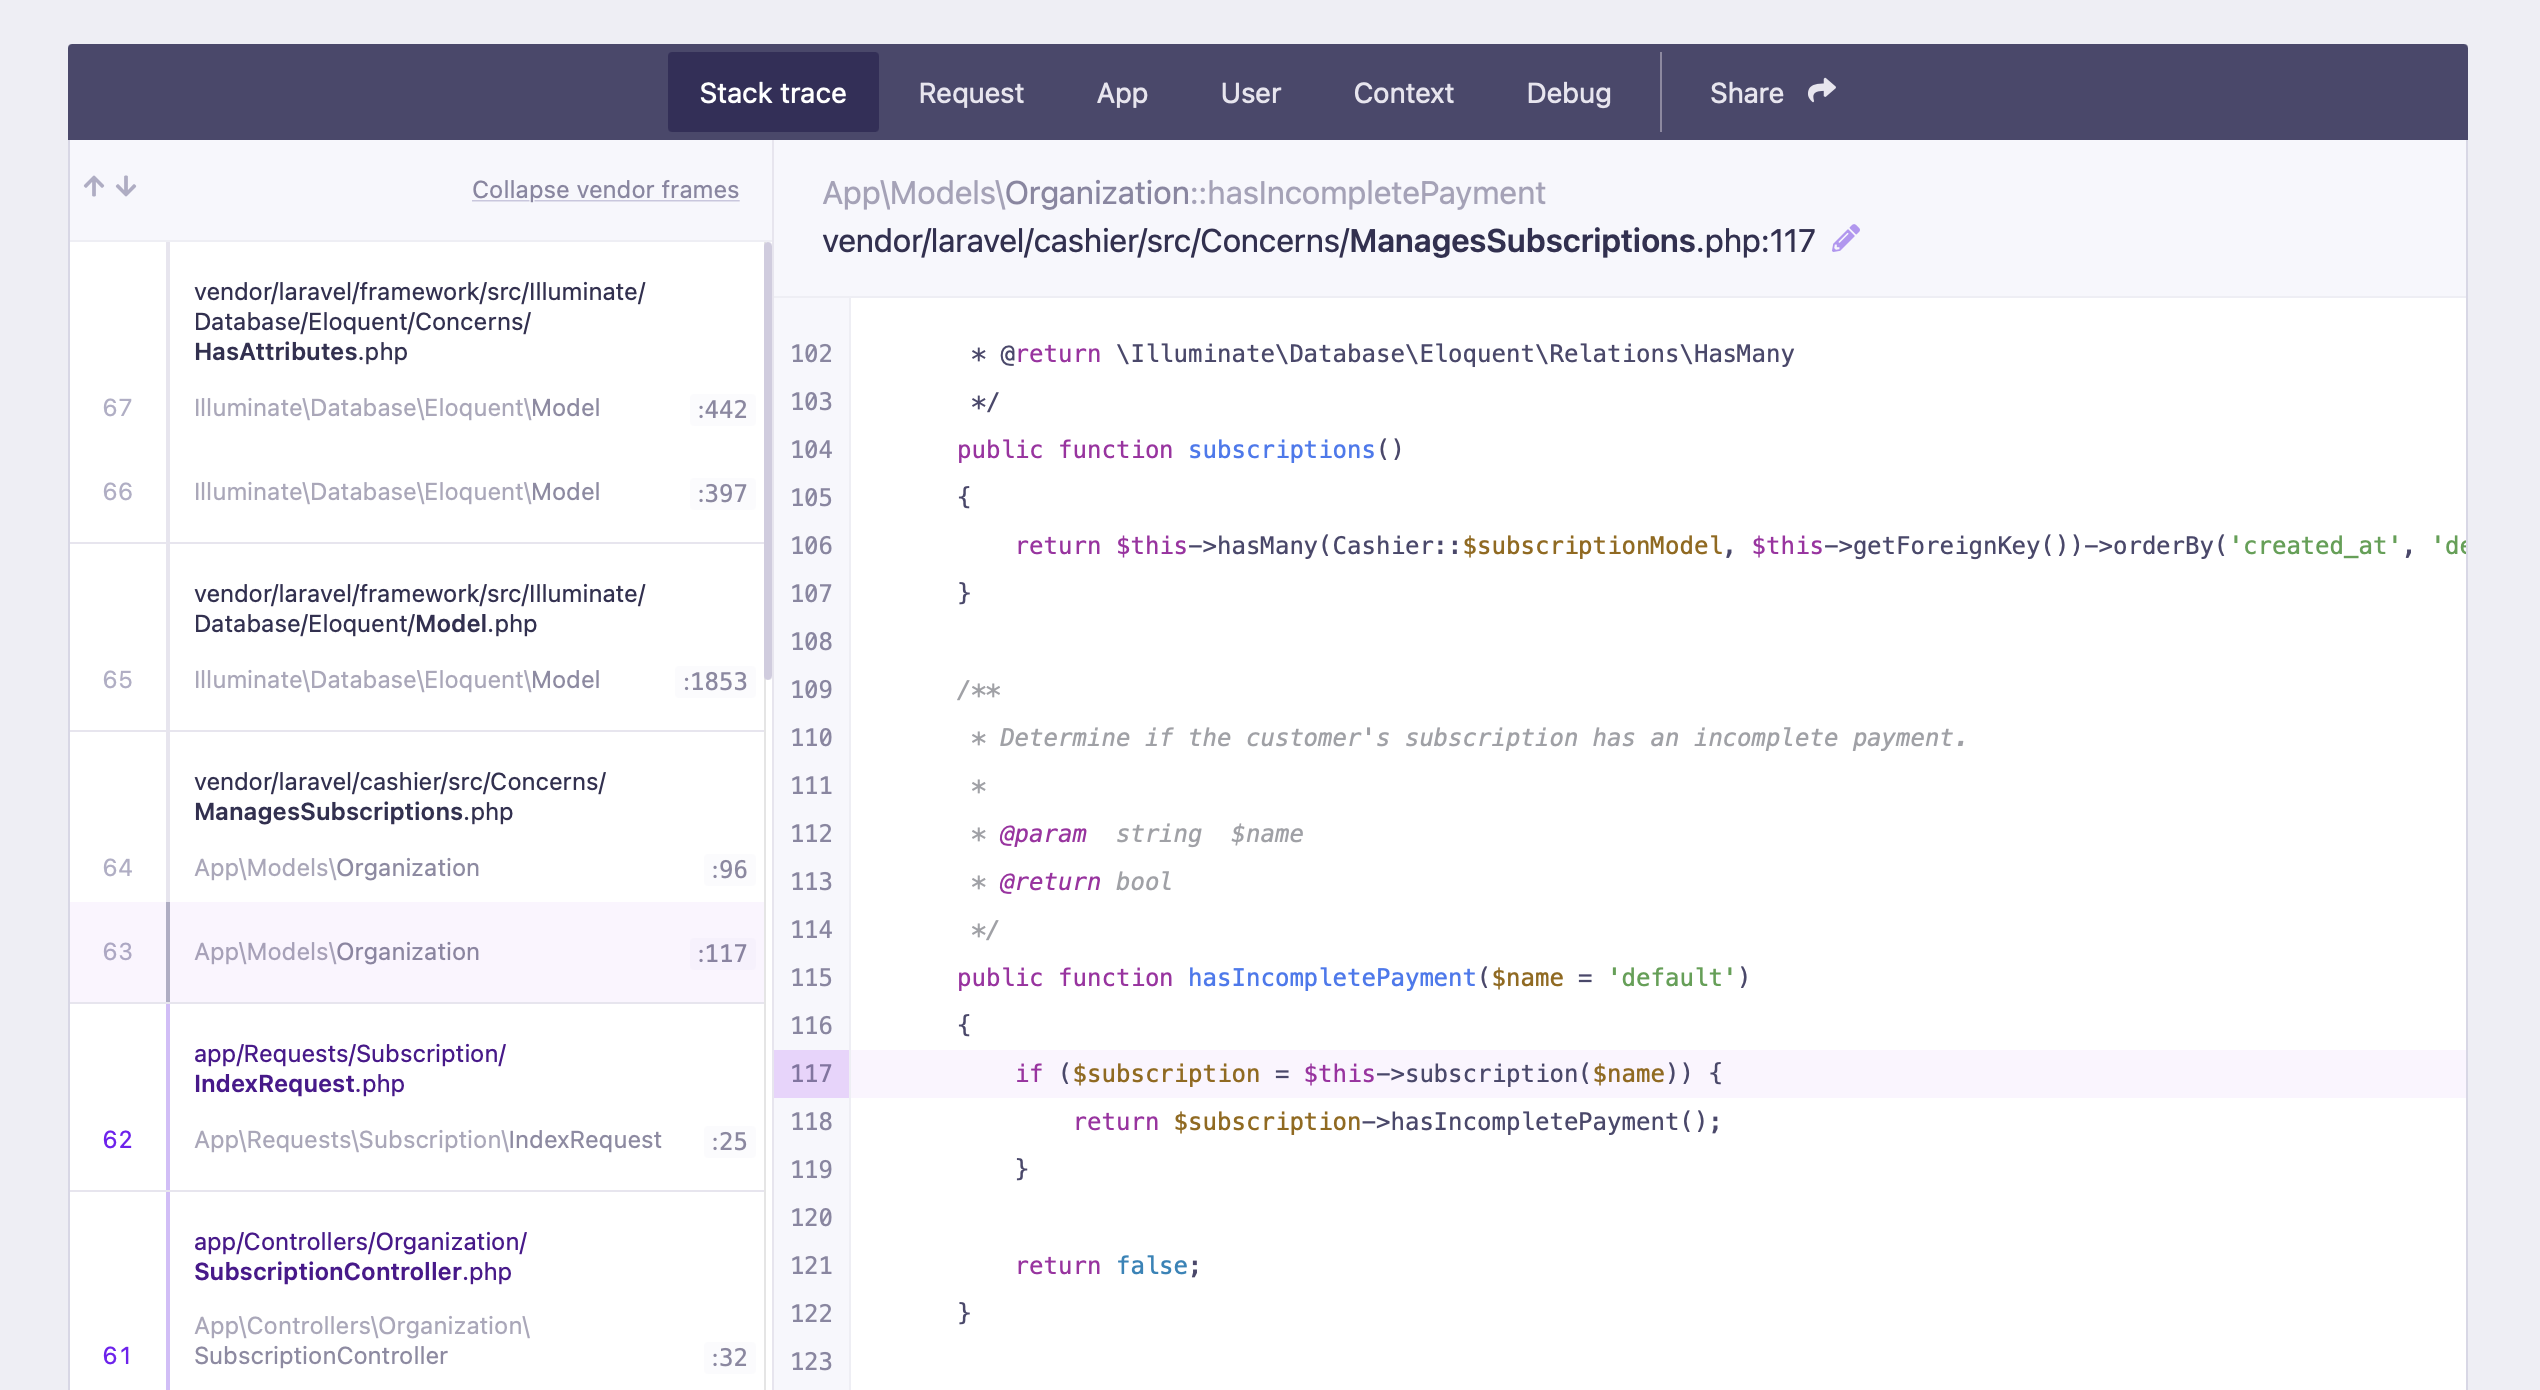Navigate to the next stack frame via down arrow
The width and height of the screenshot is (2540, 1390).
tap(126, 186)
